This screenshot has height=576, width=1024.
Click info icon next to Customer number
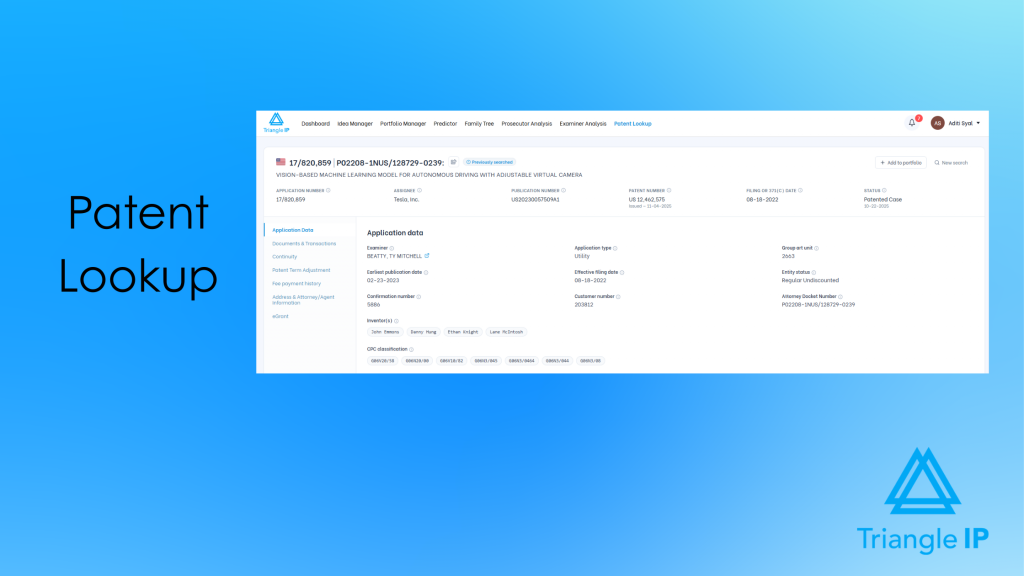click(x=618, y=296)
